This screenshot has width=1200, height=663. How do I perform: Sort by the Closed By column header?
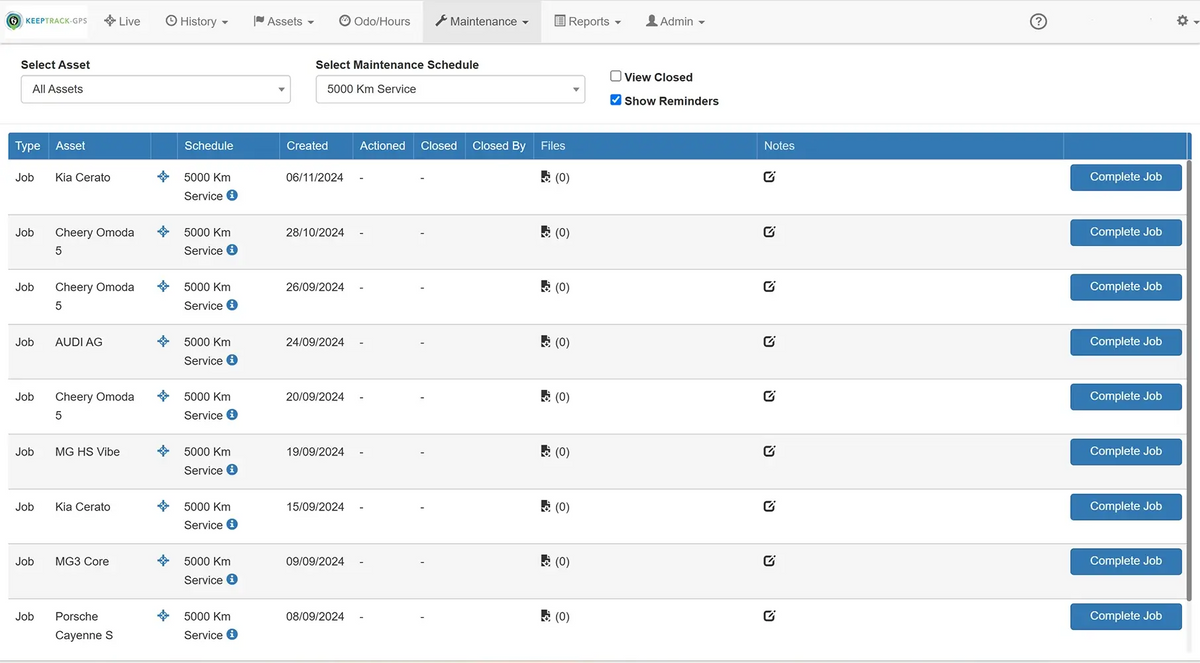pyautogui.click(x=499, y=146)
